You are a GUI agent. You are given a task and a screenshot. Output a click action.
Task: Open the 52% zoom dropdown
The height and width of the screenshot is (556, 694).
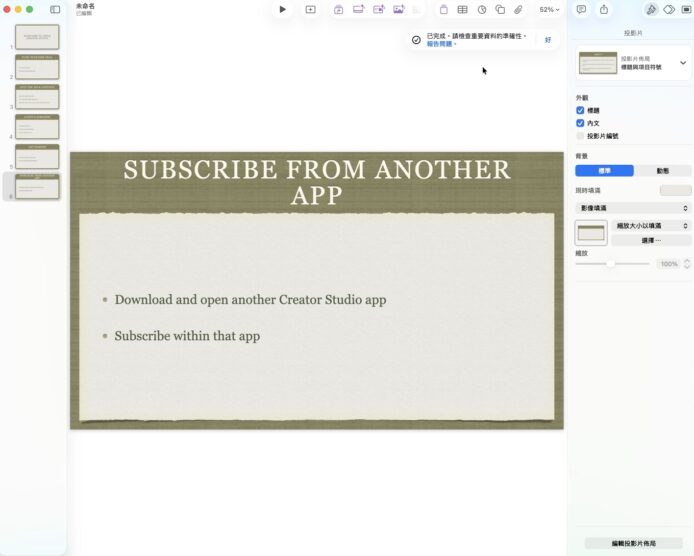pyautogui.click(x=549, y=9)
